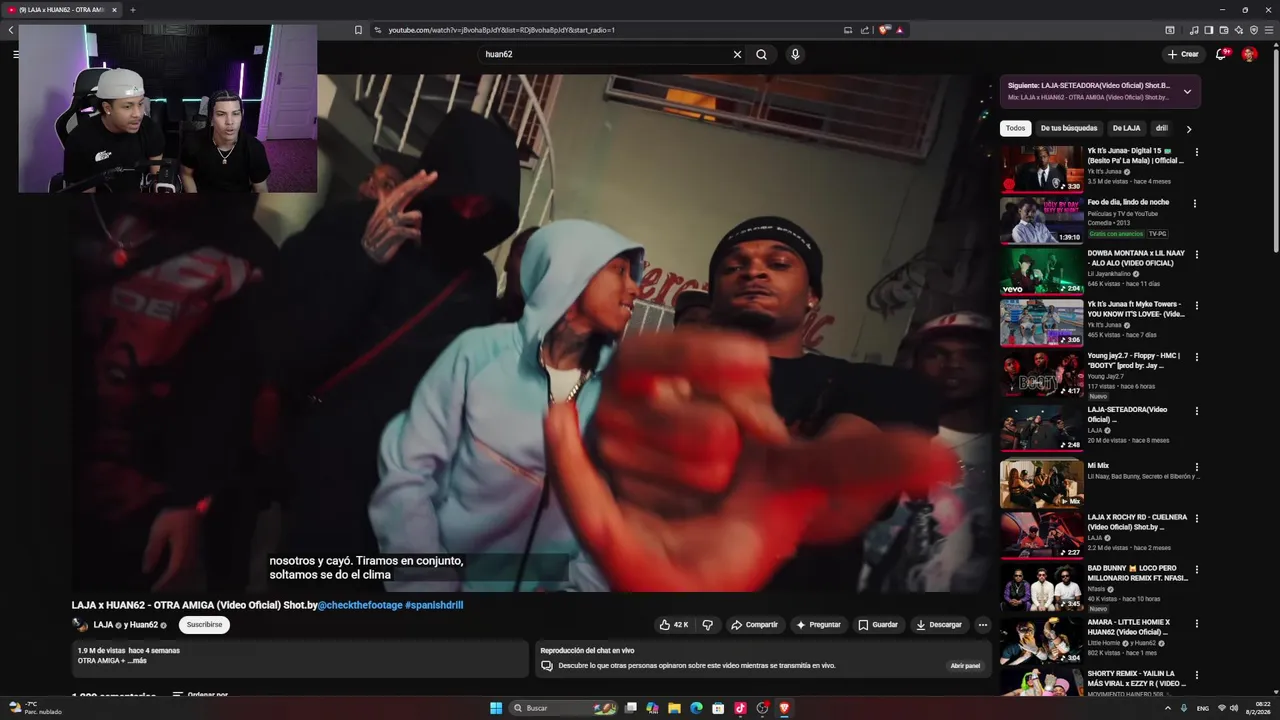Start voice search with the microphone icon
Image resolution: width=1280 pixels, height=720 pixels.
tap(795, 54)
